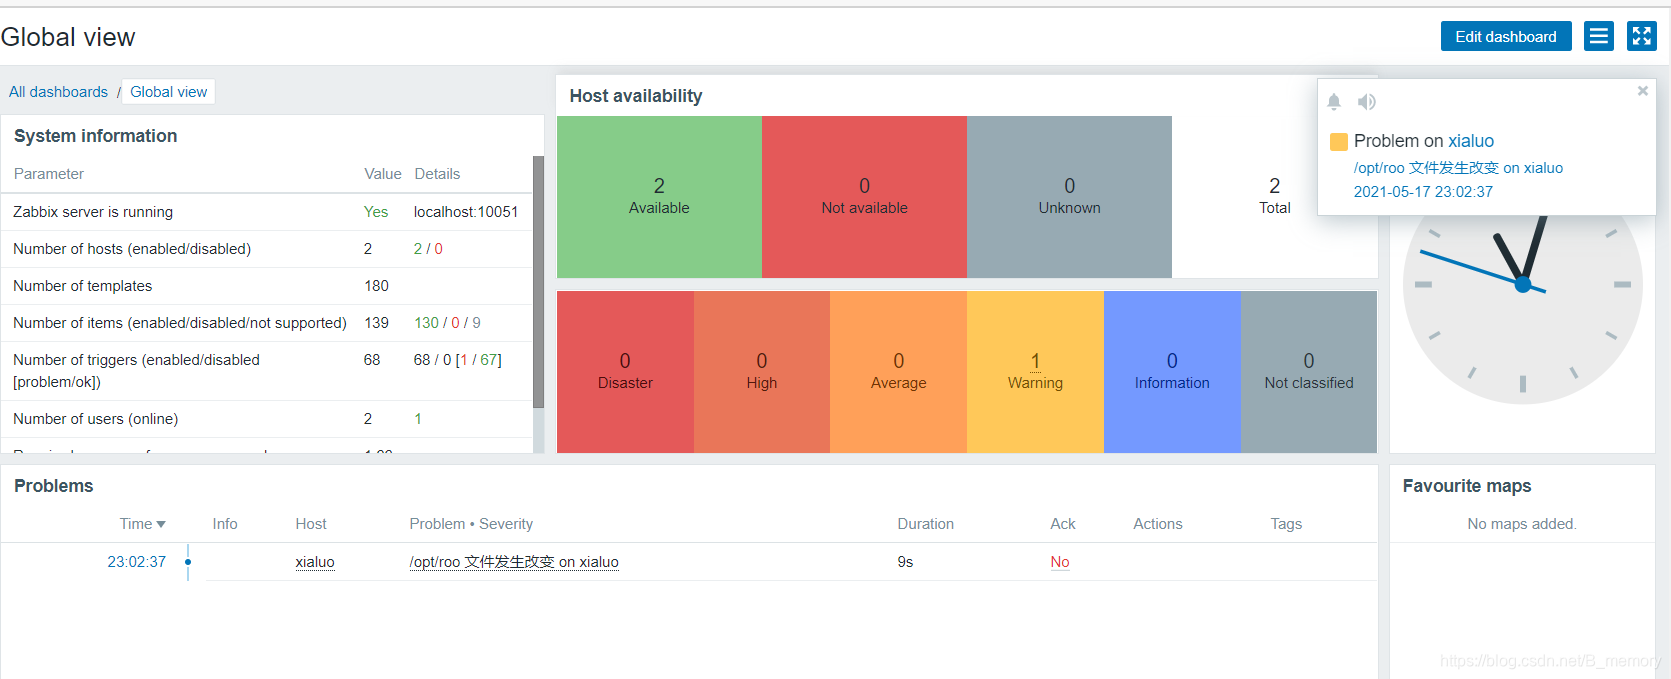1671x679 pixels.
Task: Click the Total hosts count tile
Action: (1274, 197)
